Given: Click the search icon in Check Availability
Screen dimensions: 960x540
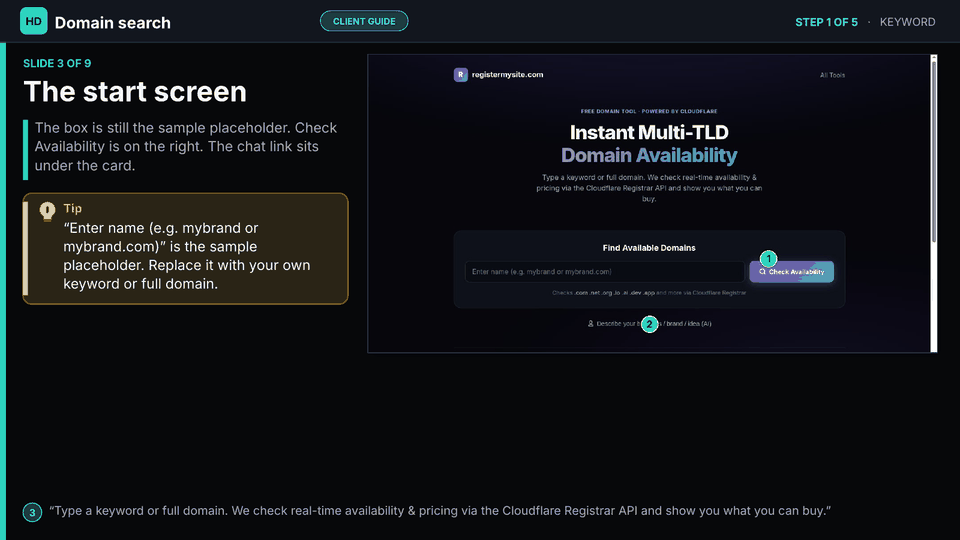Looking at the screenshot, I should [x=762, y=272].
